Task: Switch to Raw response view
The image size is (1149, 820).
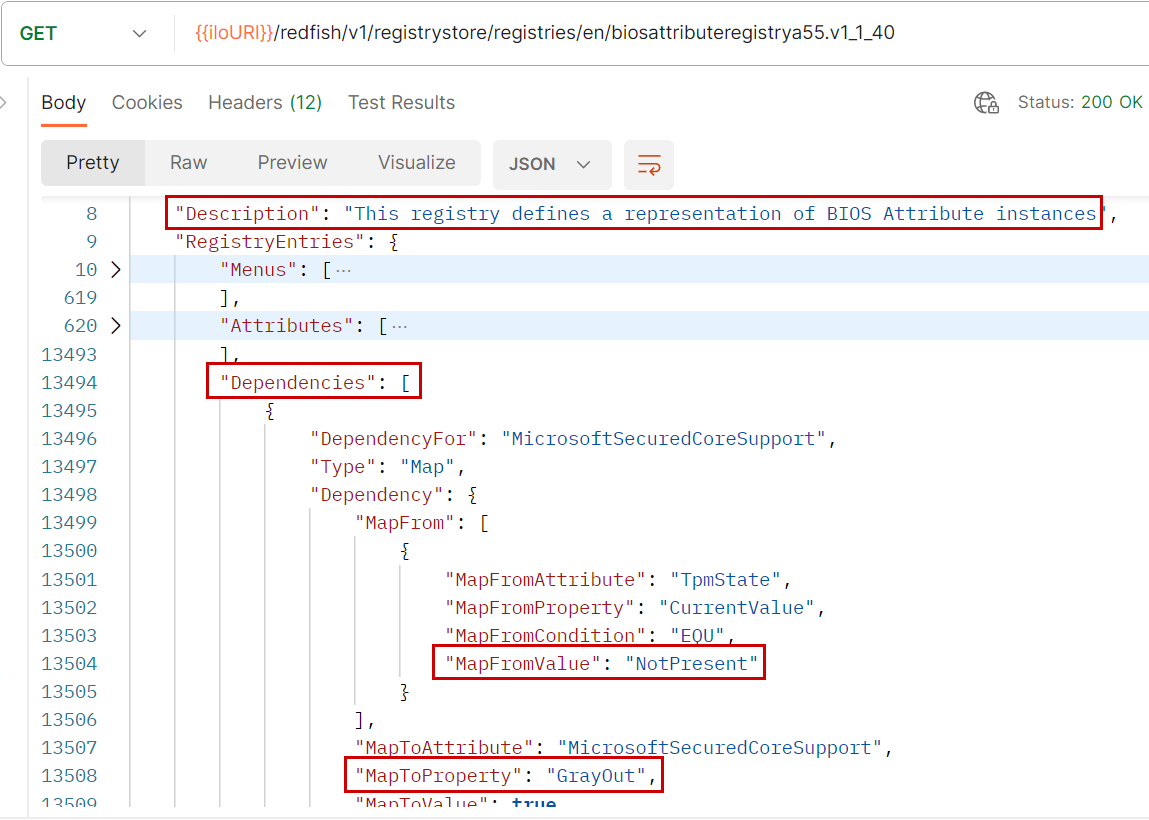Action: (x=188, y=163)
